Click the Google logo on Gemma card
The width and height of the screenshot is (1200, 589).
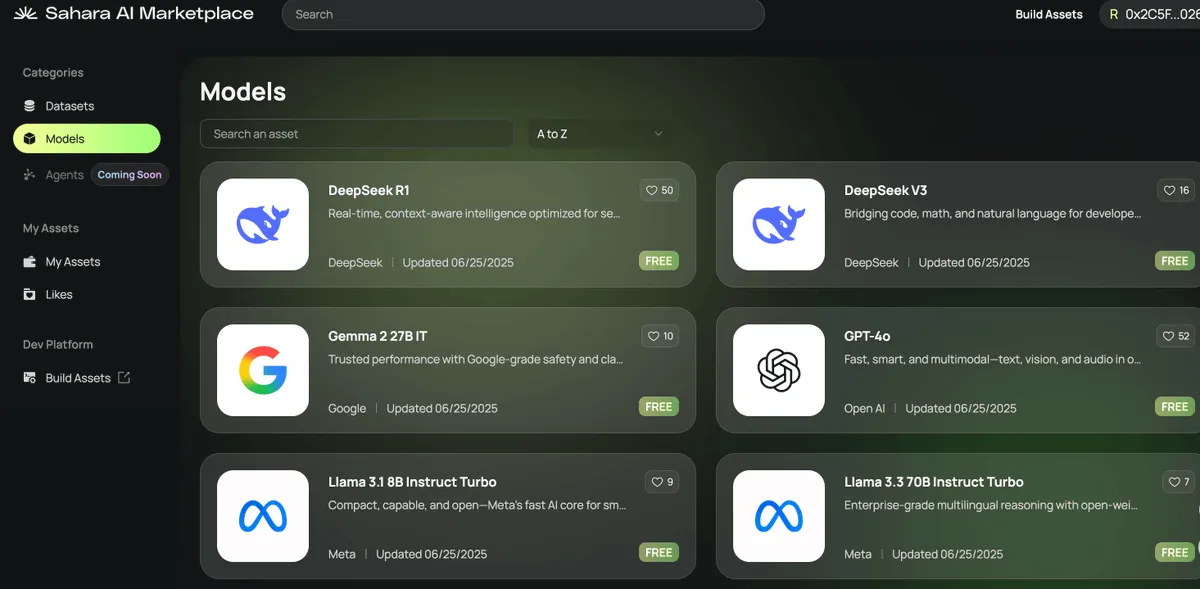tap(263, 370)
